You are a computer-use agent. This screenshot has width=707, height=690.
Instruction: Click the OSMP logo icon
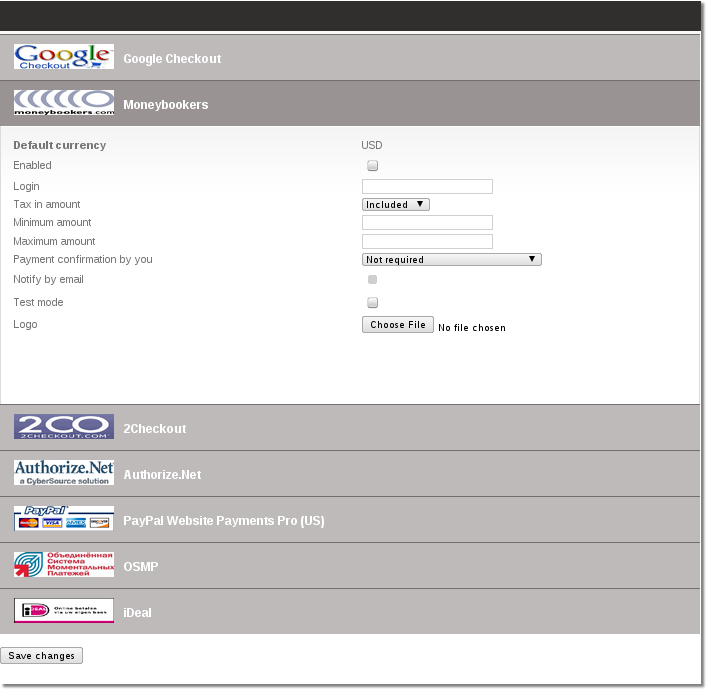[x=64, y=565]
